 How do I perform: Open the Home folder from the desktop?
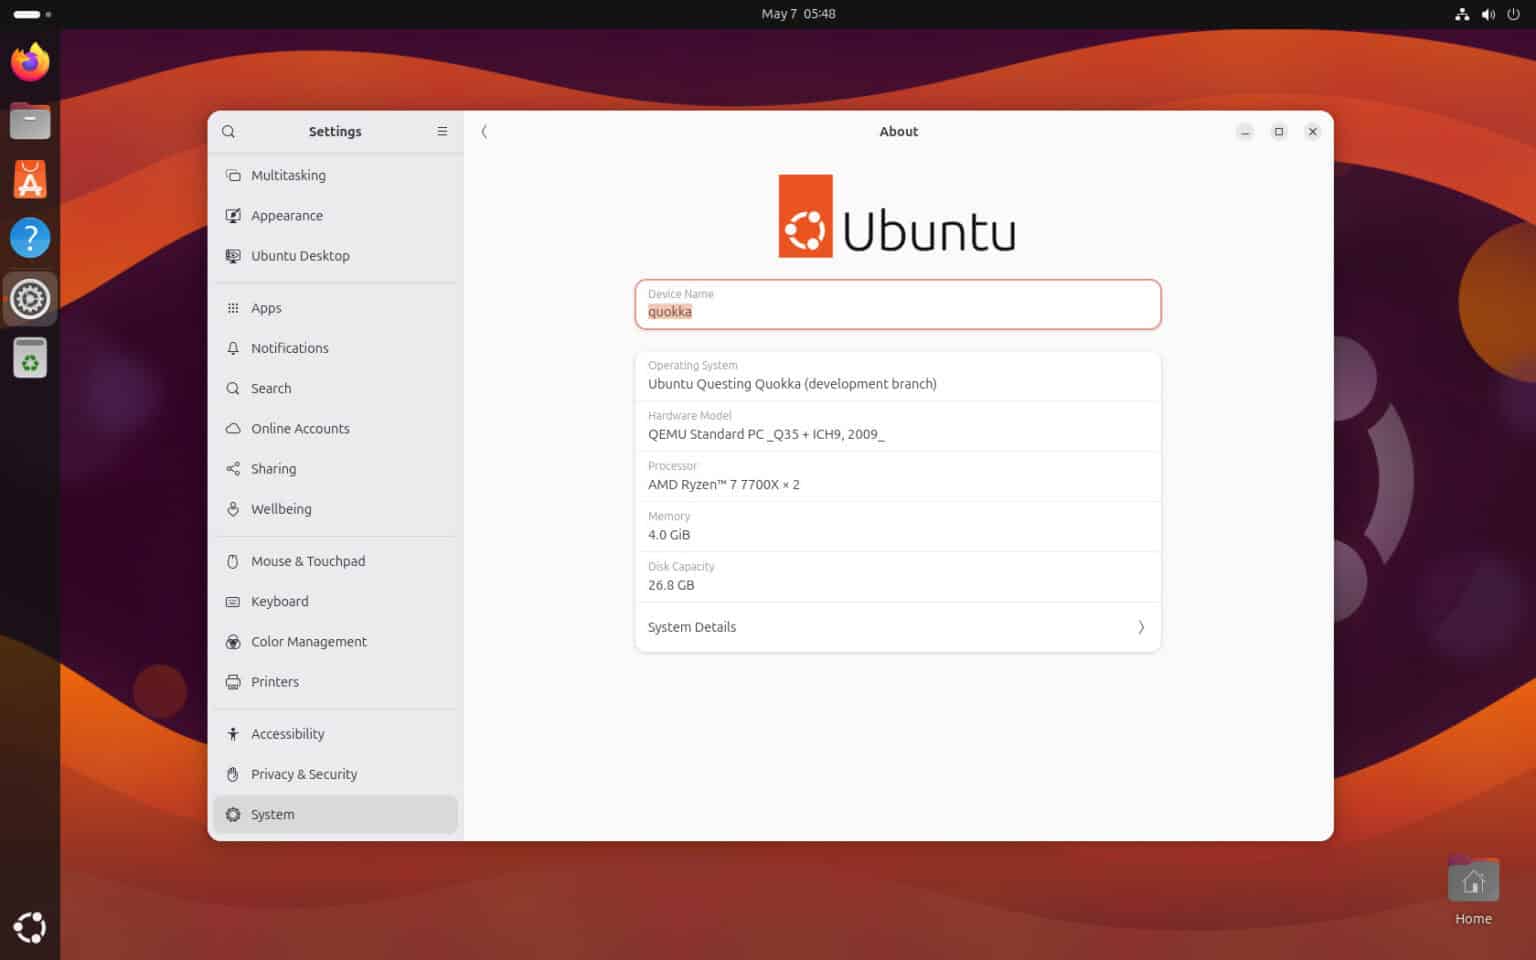point(1473,880)
